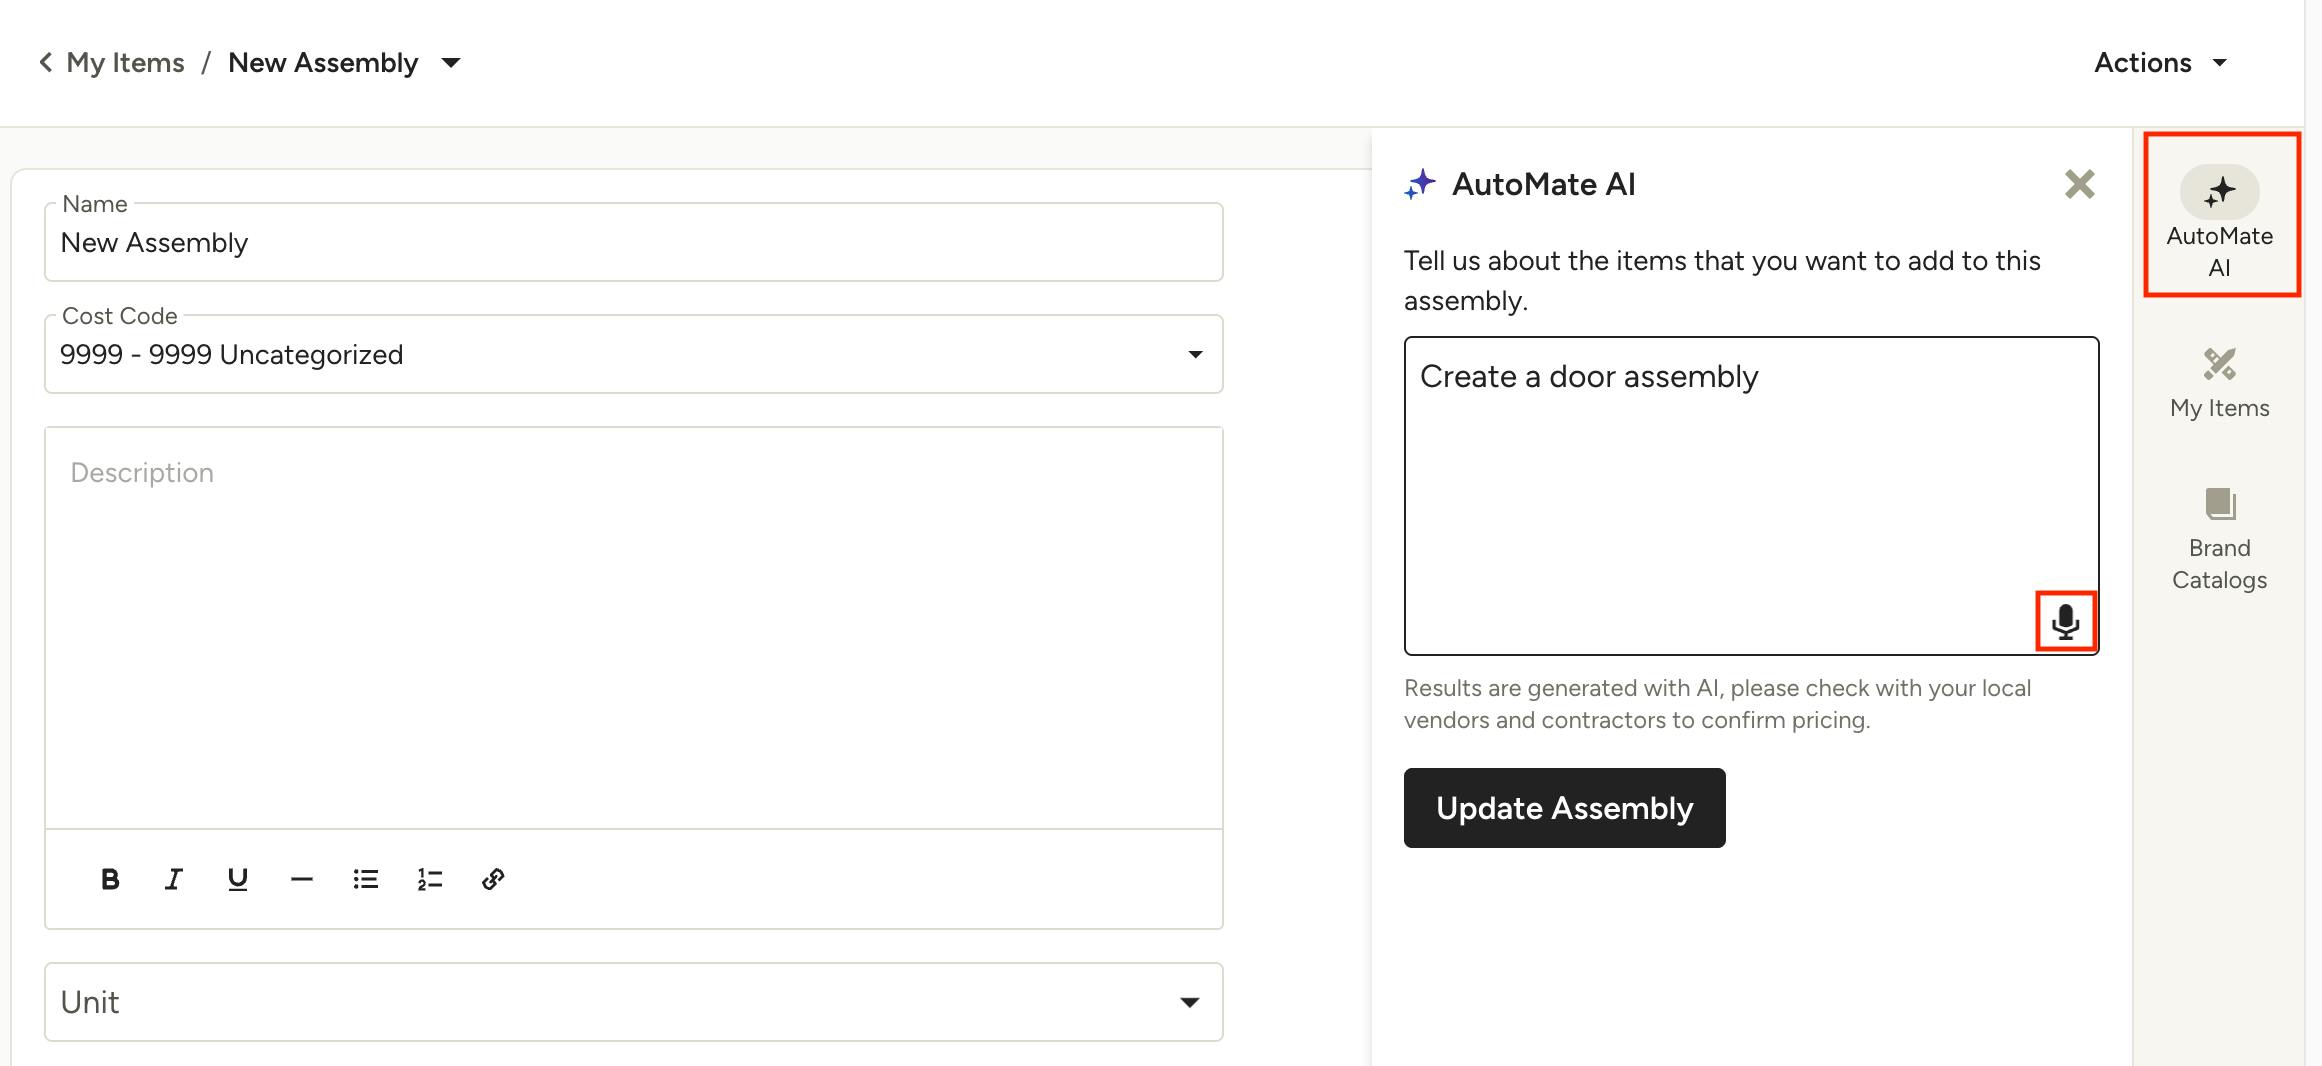
Task: Open the Actions dropdown menu
Action: 2160,63
